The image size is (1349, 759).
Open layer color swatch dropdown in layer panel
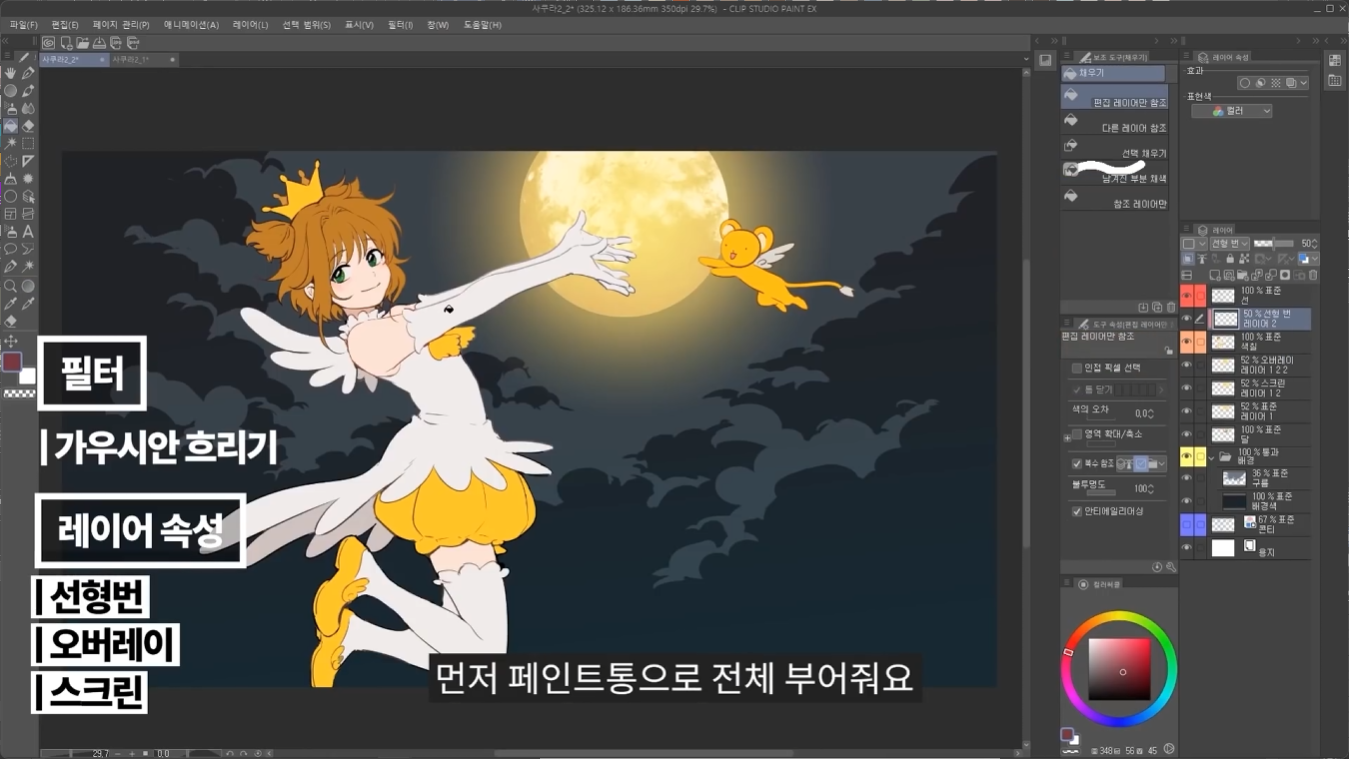[x=1309, y=259]
